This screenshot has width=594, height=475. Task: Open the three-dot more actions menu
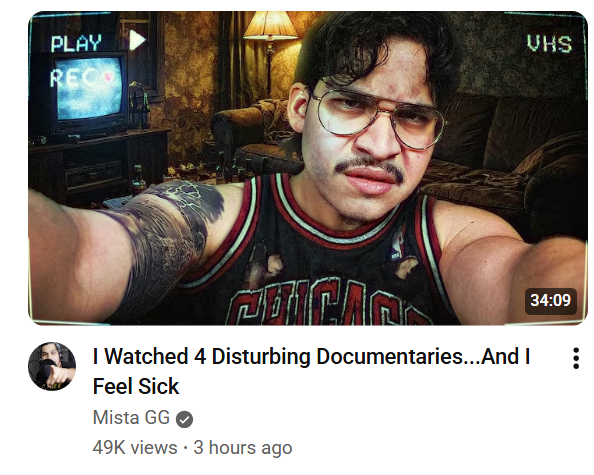tap(576, 358)
